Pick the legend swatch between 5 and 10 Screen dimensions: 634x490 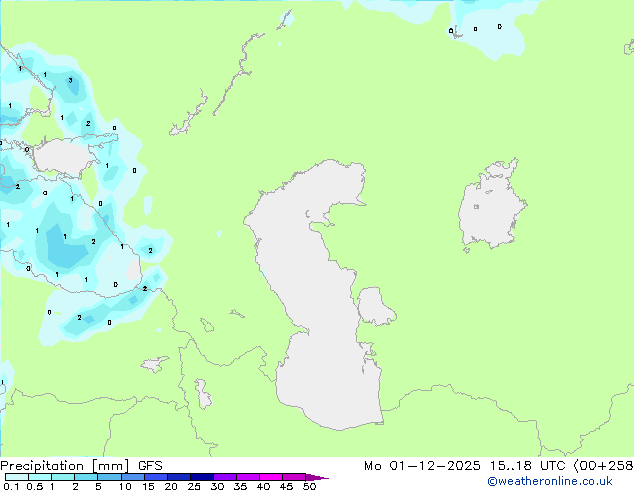[x=109, y=477]
